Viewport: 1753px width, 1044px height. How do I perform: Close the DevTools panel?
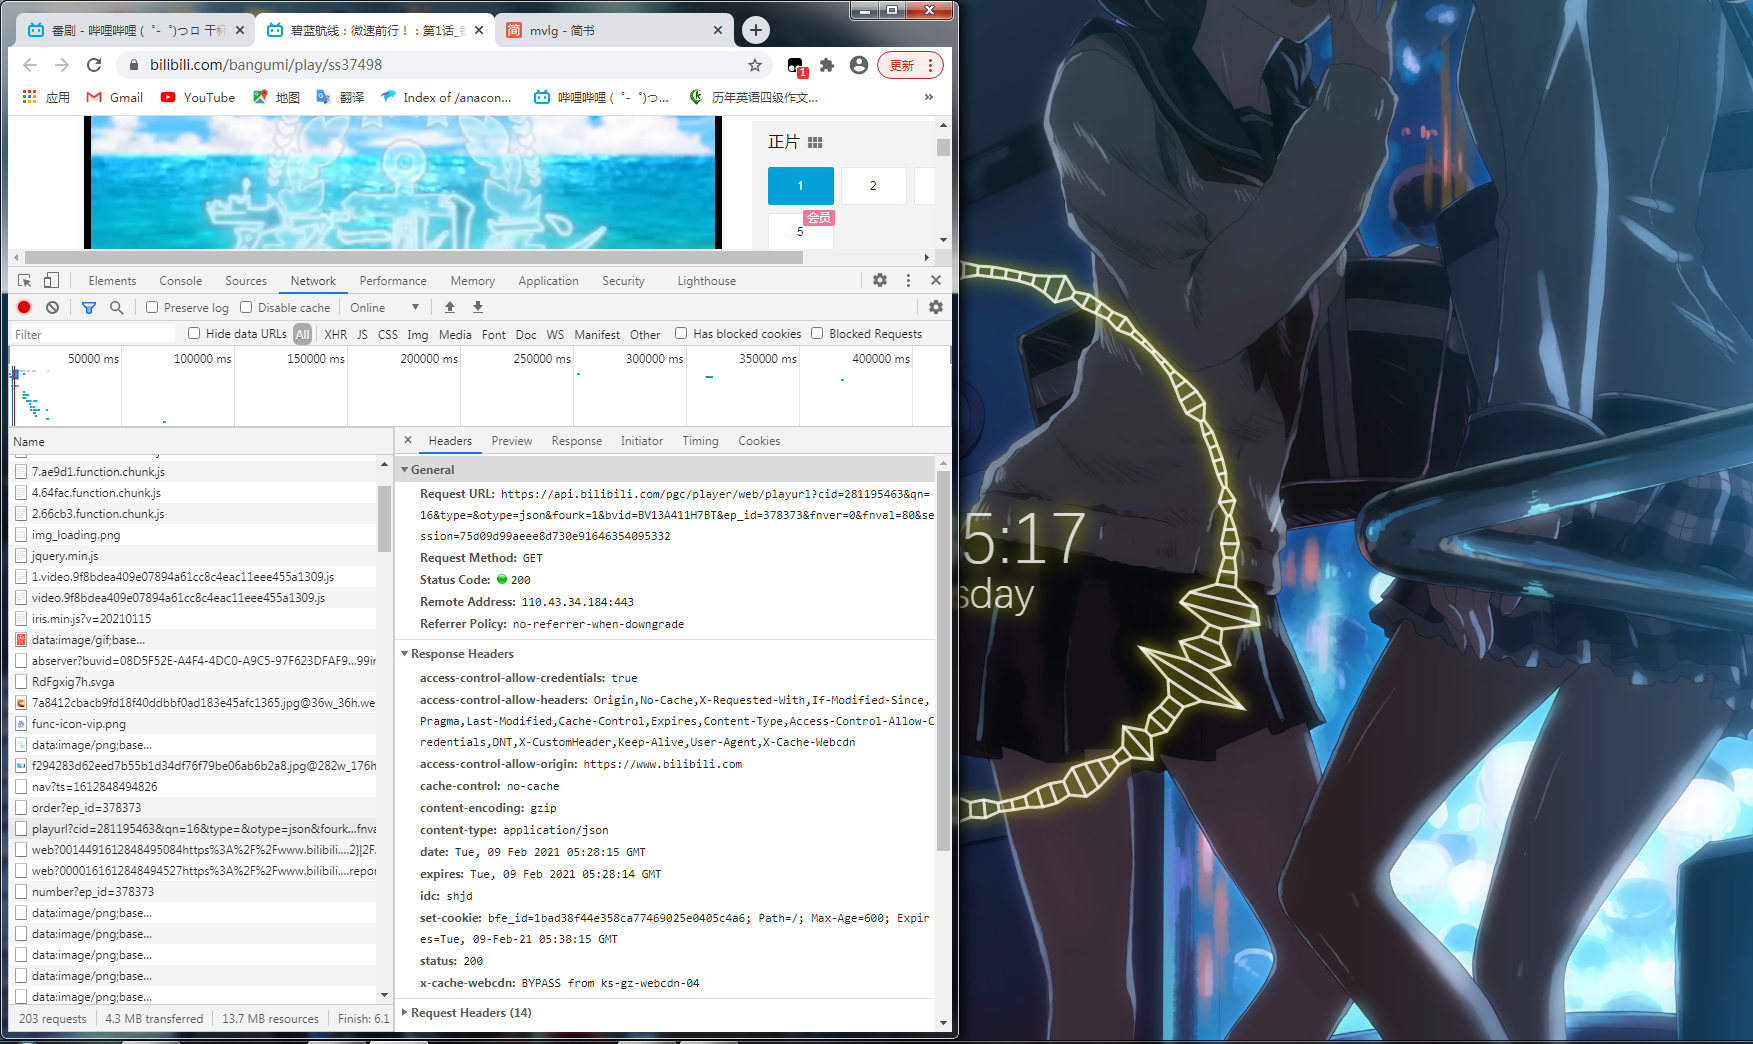(x=936, y=281)
